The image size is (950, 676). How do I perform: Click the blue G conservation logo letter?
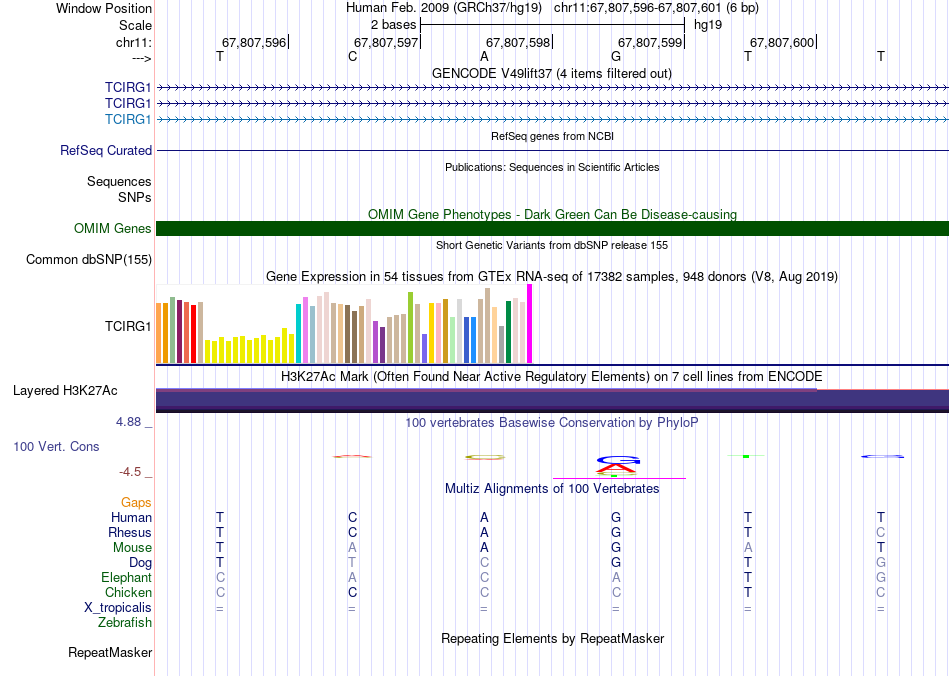[x=618, y=460]
